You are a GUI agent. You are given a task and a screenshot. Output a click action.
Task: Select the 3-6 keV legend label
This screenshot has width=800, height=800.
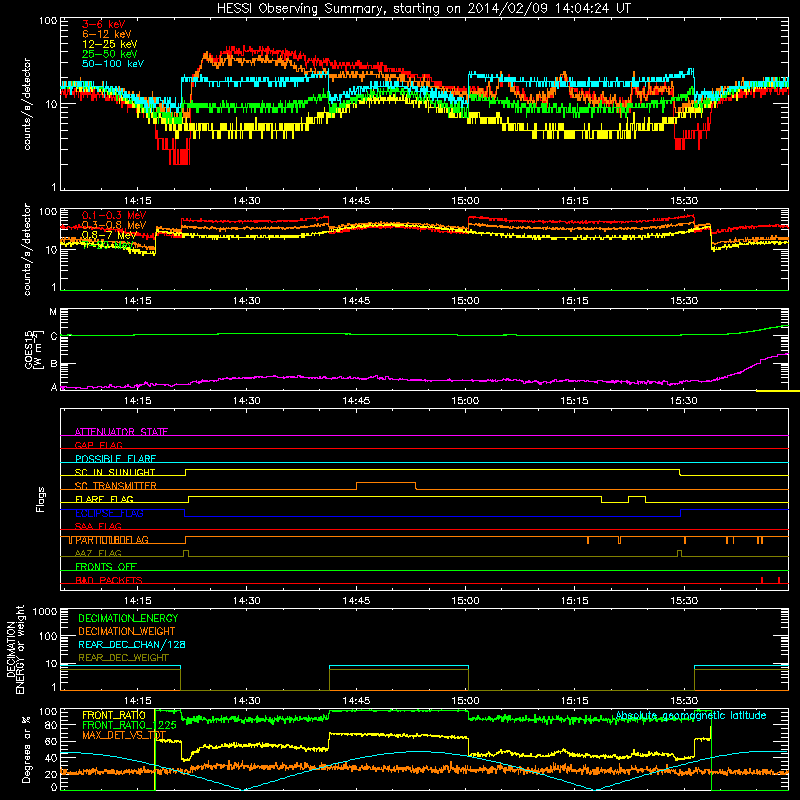pos(103,24)
